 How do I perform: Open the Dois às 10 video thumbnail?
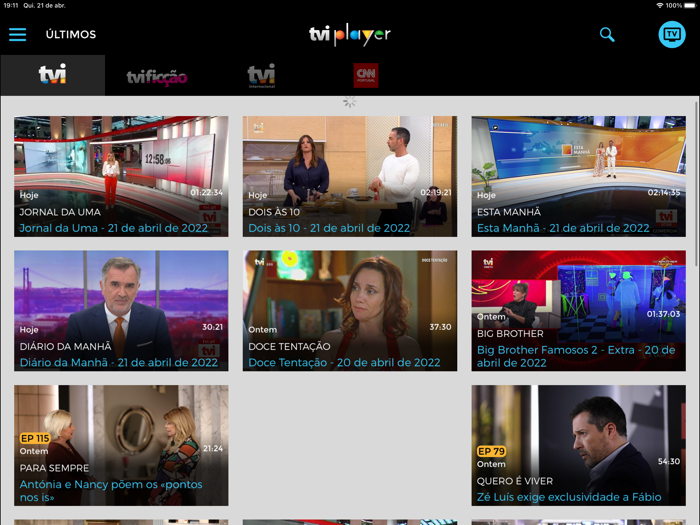pyautogui.click(x=350, y=176)
